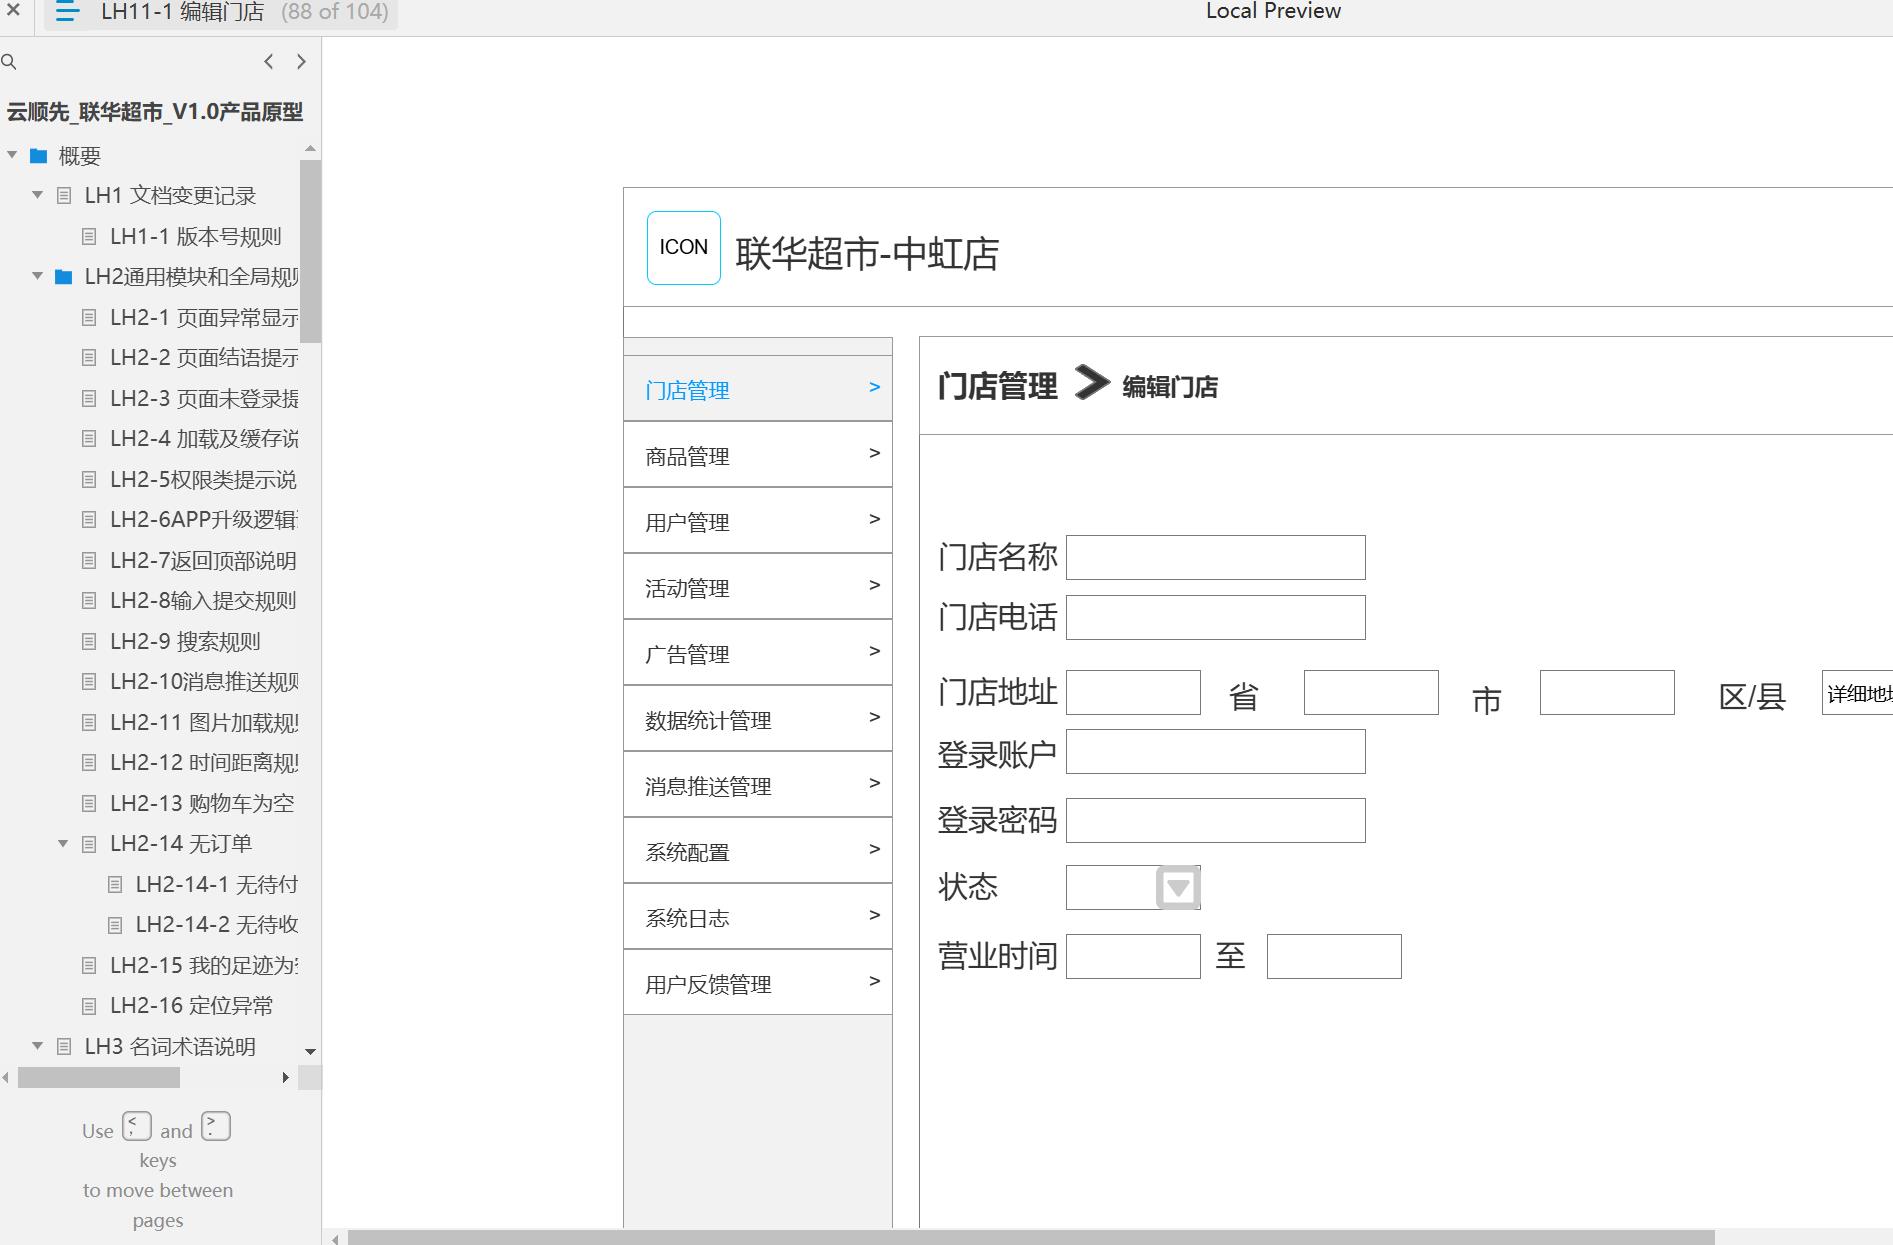Screen dimensions: 1893x1245
Task: Click the 概要 folder icon
Action: pos(39,156)
